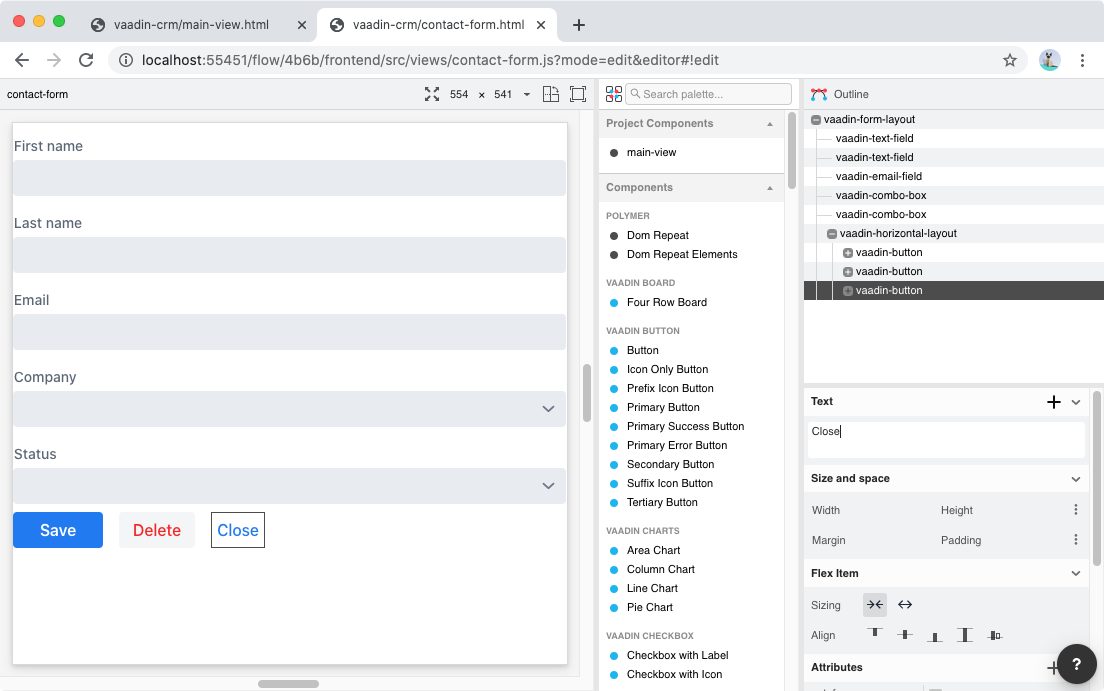Select the align top icon in Flex Item

pyautogui.click(x=875, y=635)
